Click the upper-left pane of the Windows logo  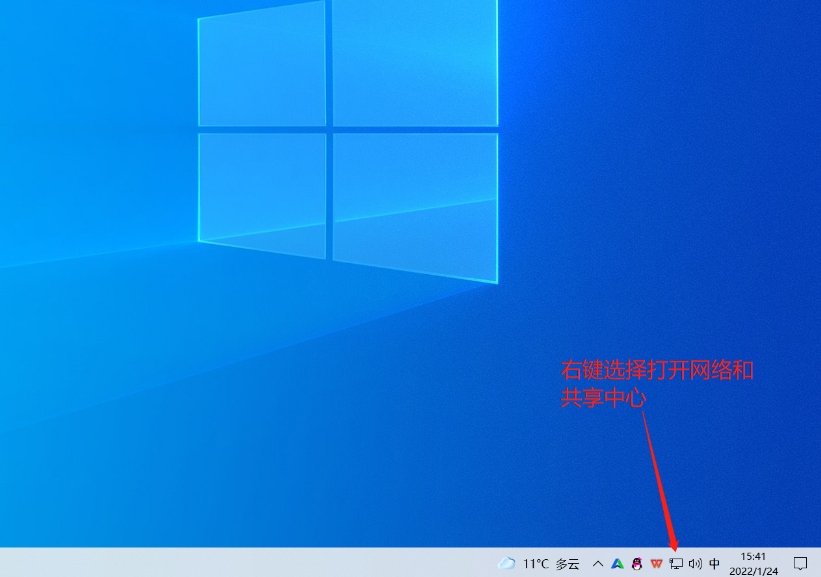point(262,68)
